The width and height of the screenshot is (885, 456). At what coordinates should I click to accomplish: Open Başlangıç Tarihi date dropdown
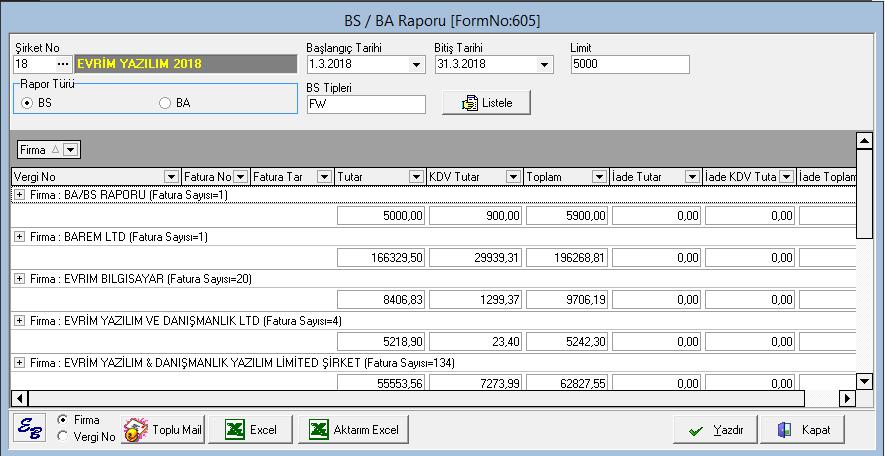click(x=417, y=64)
